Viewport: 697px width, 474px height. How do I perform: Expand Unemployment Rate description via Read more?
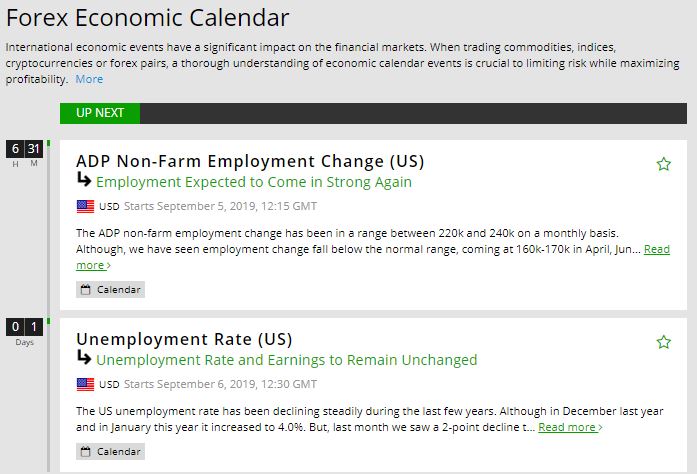click(570, 427)
